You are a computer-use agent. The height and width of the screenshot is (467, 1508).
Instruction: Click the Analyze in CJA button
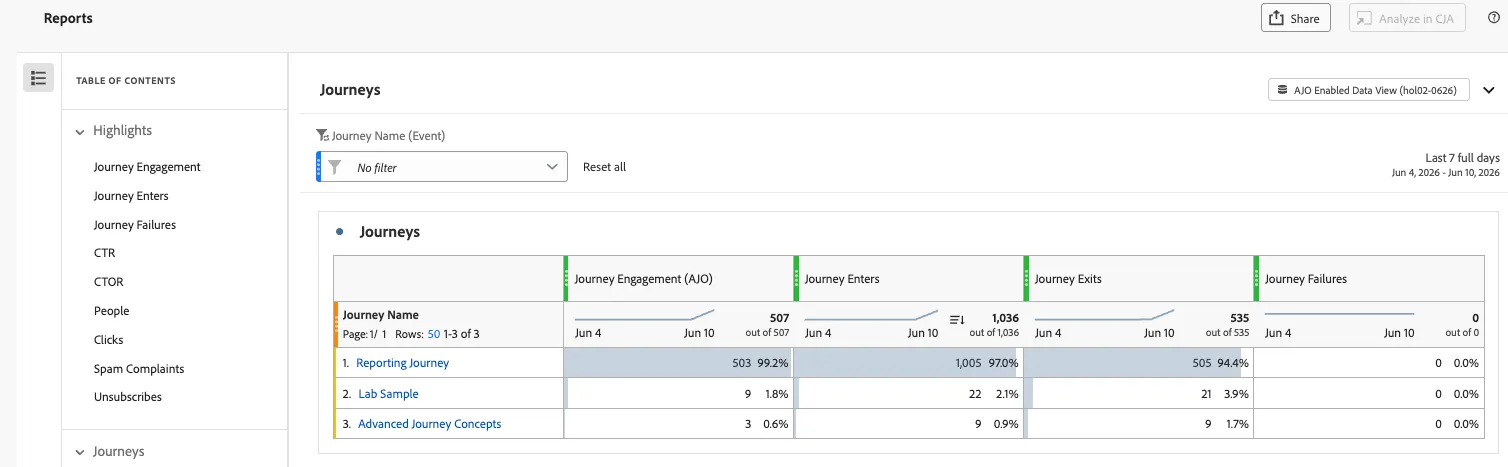(1406, 18)
